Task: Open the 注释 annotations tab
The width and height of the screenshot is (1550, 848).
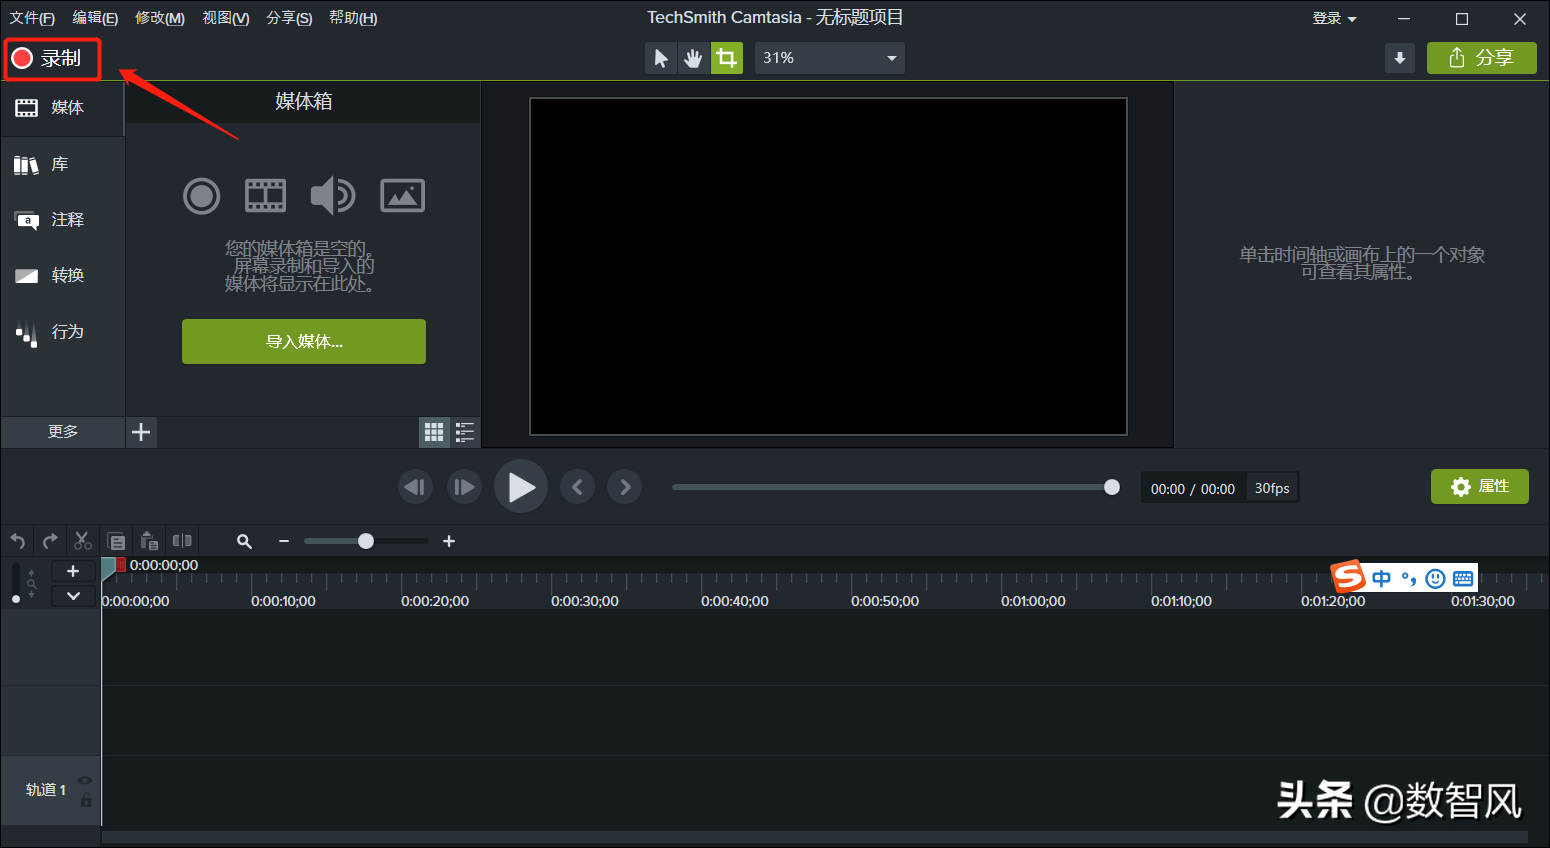Action: [x=62, y=220]
